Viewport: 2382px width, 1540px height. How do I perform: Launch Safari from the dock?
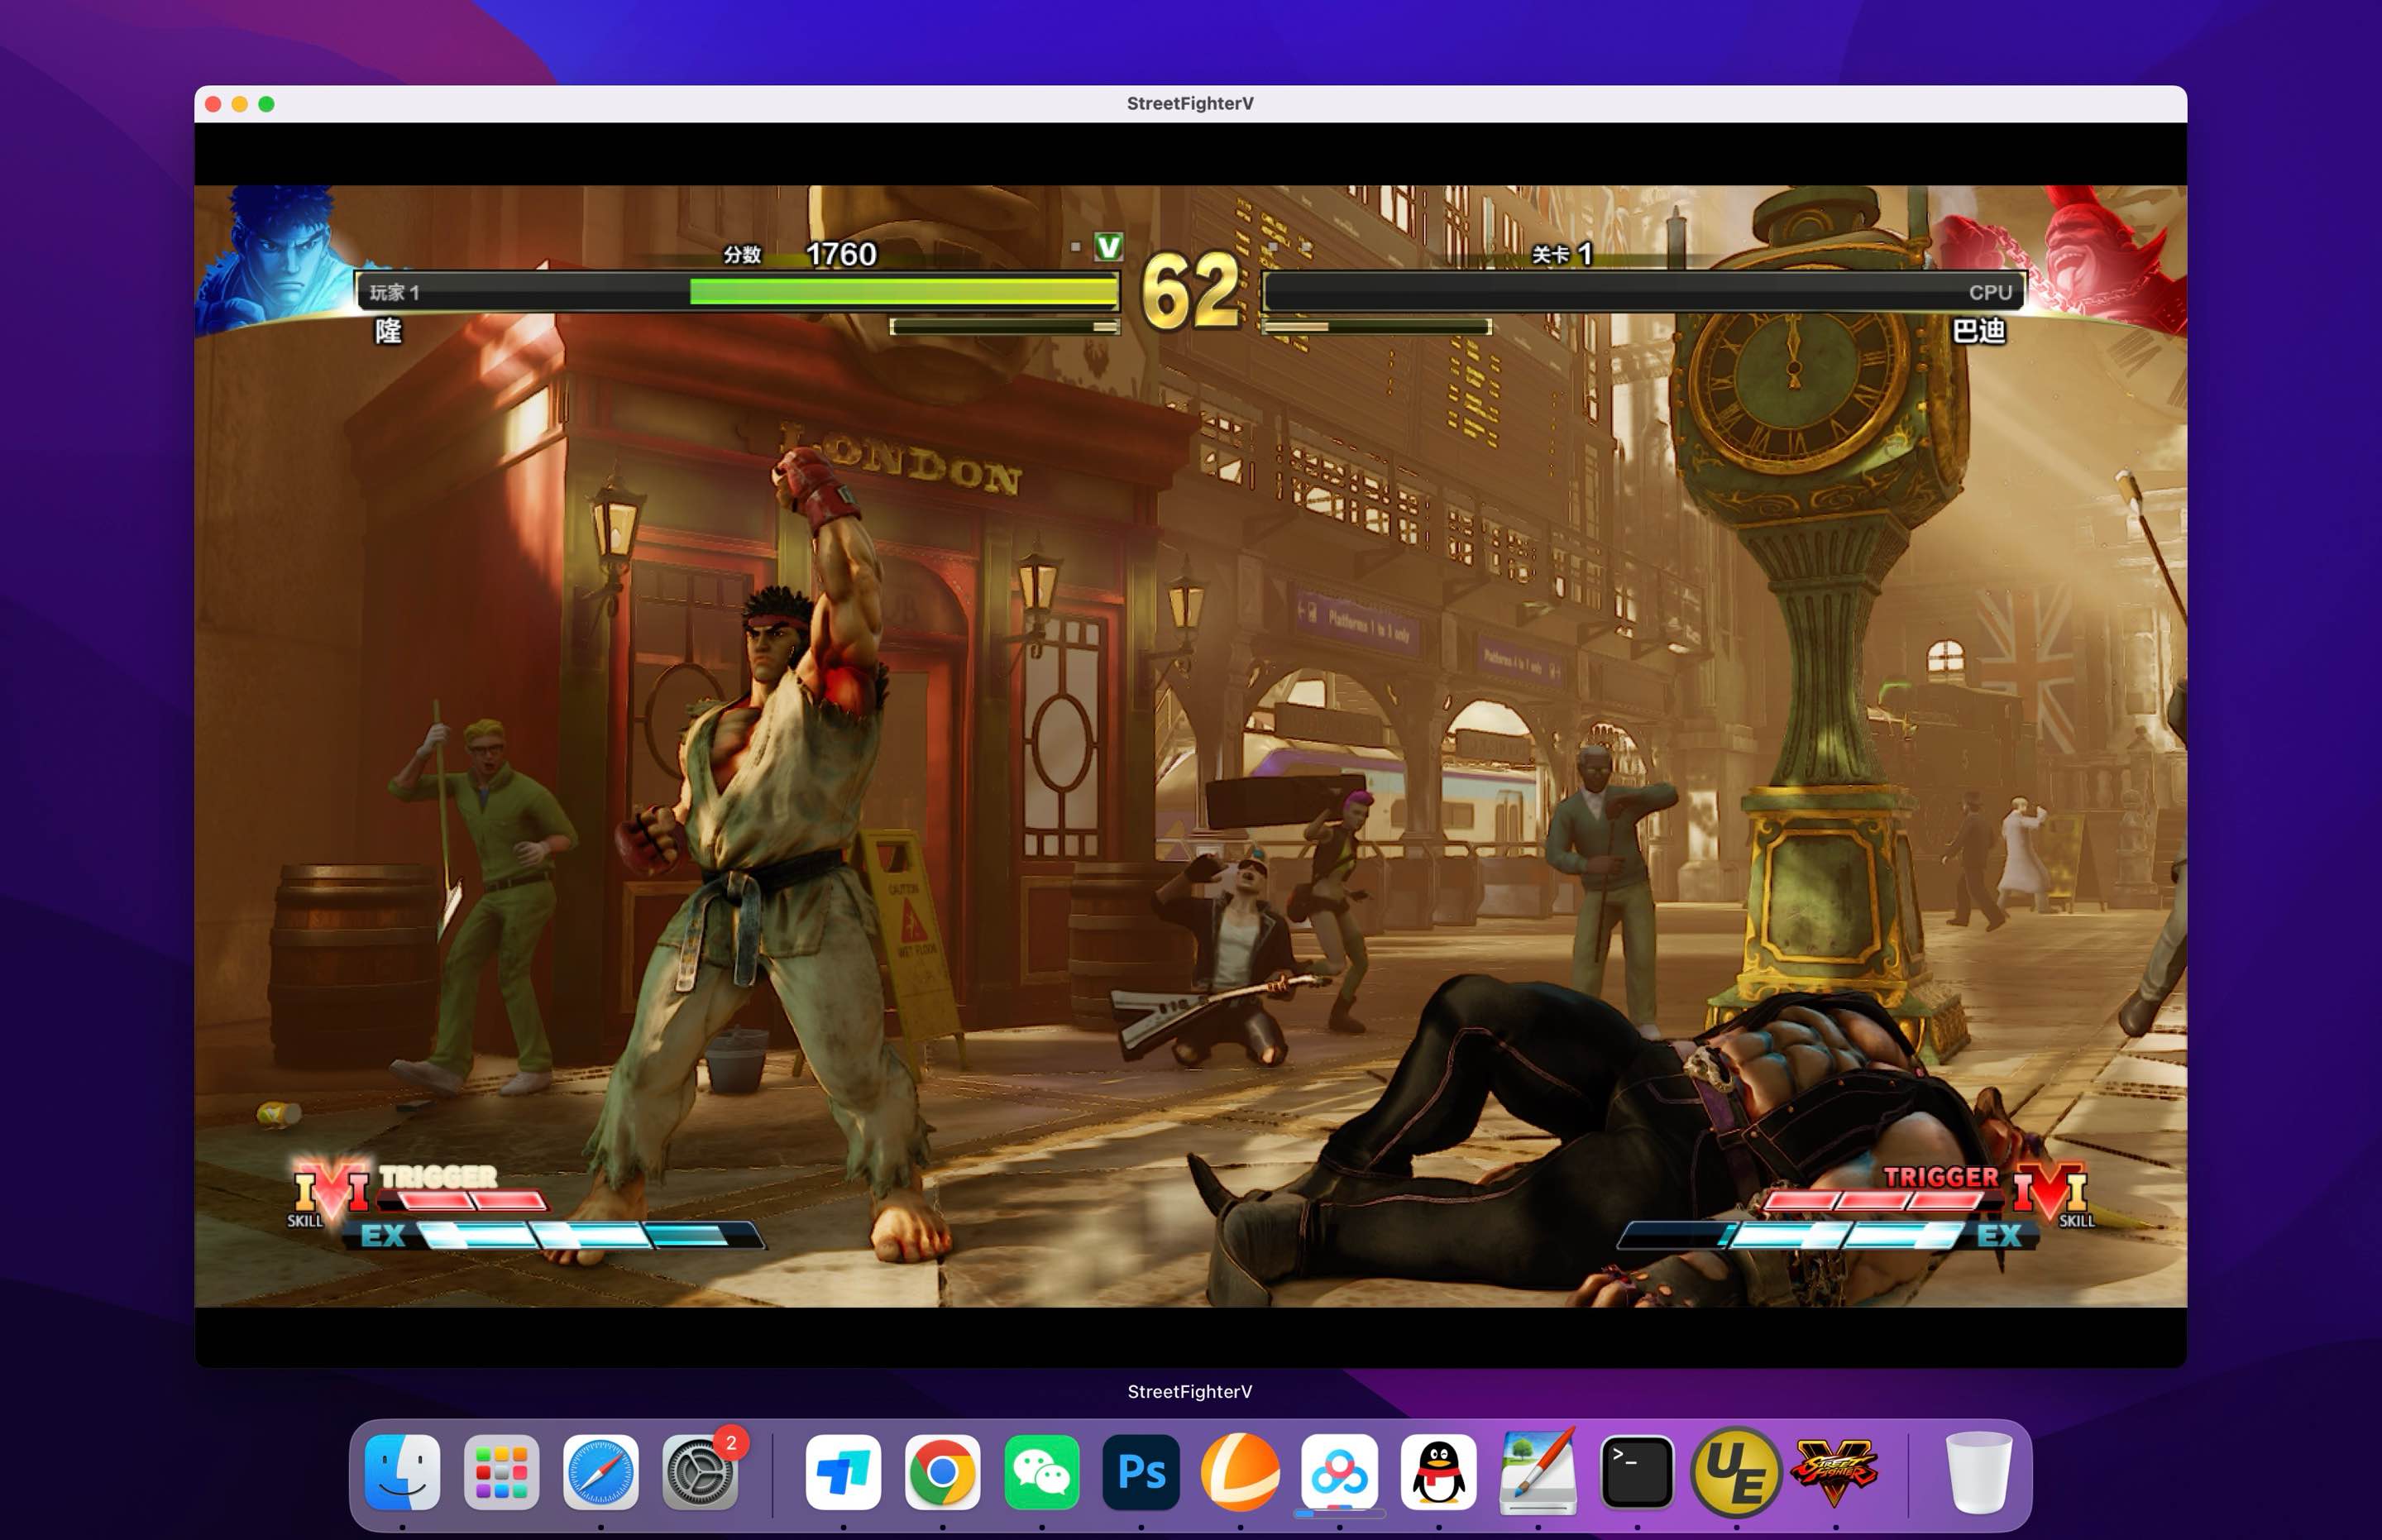click(600, 1472)
